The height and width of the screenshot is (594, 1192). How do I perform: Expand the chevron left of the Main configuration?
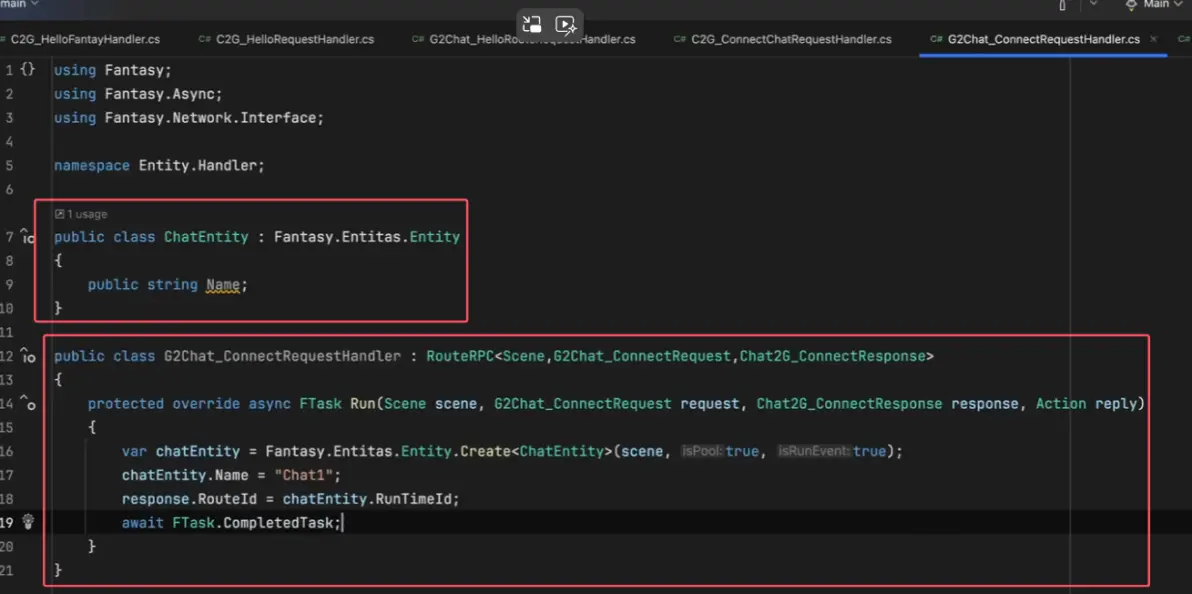pos(1094,4)
